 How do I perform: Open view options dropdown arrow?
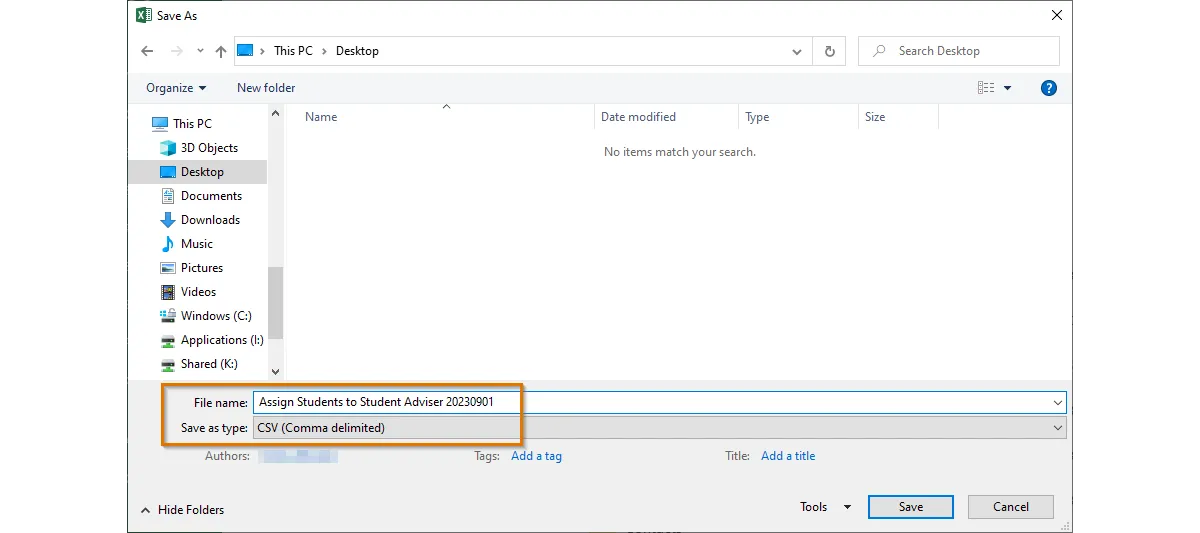click(x=1007, y=88)
